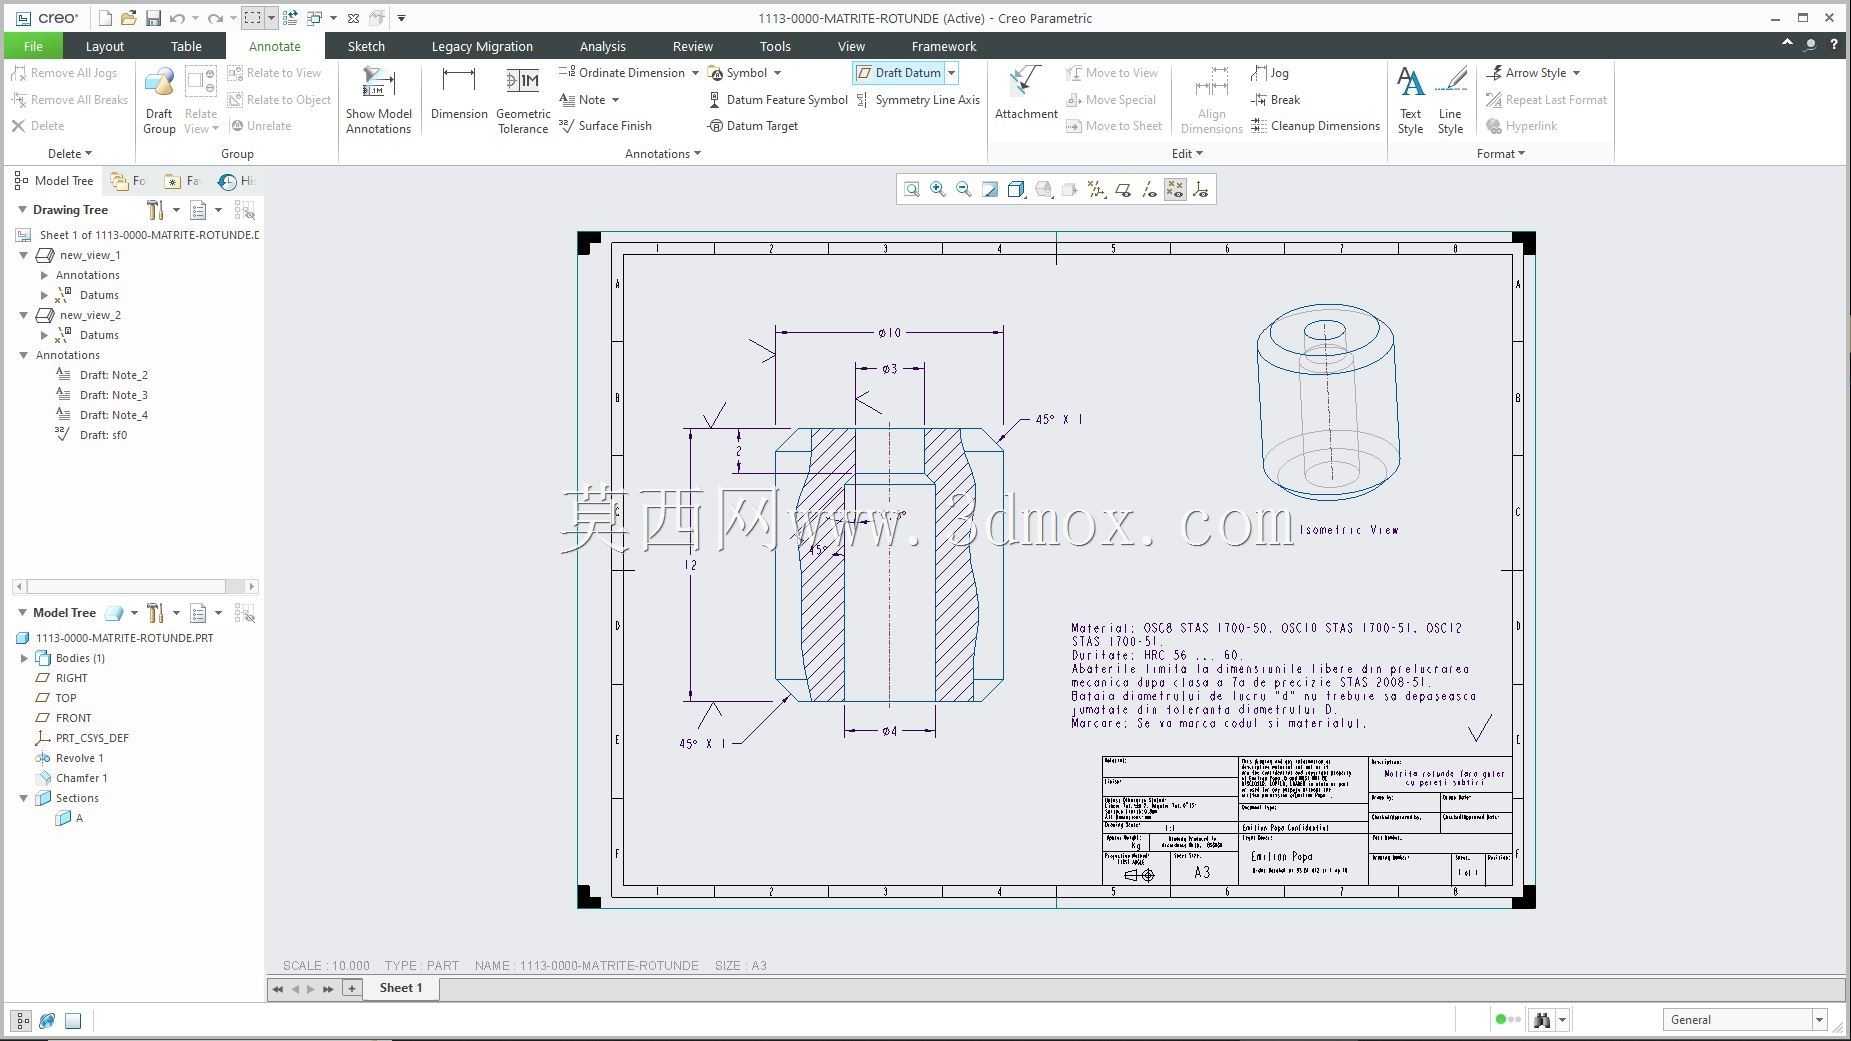Open the General selection filter combo box
This screenshot has height=1041, width=1851.
pos(1745,1020)
